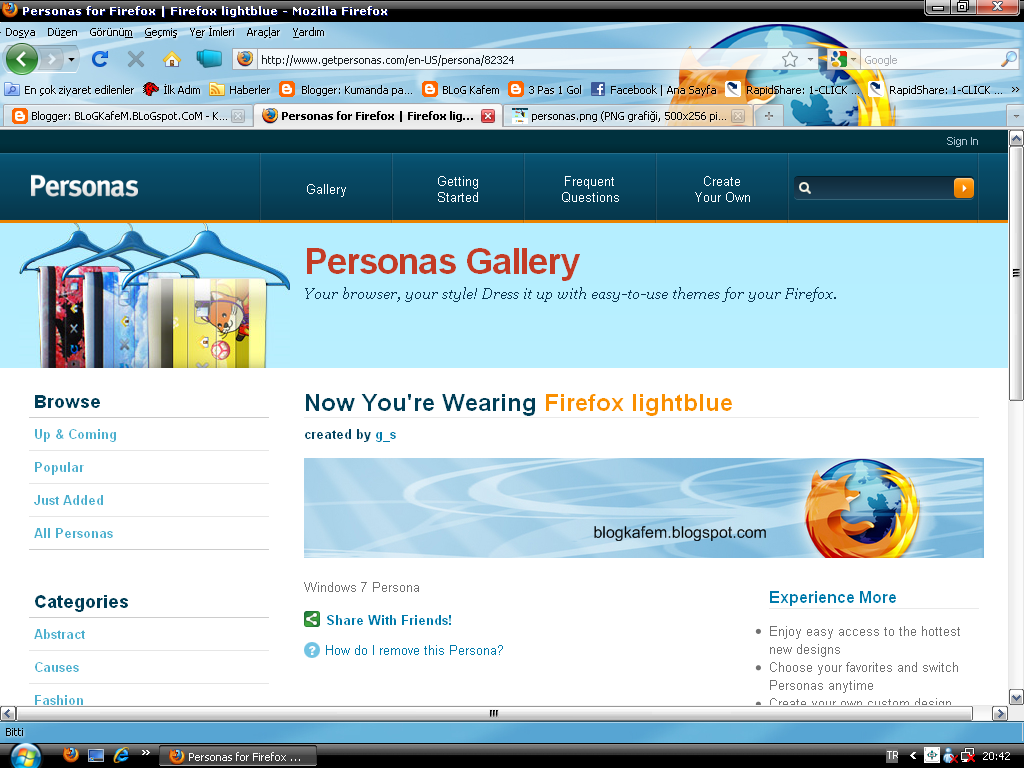1024x768 pixels.
Task: Open Create Your Own page
Action: (722, 189)
